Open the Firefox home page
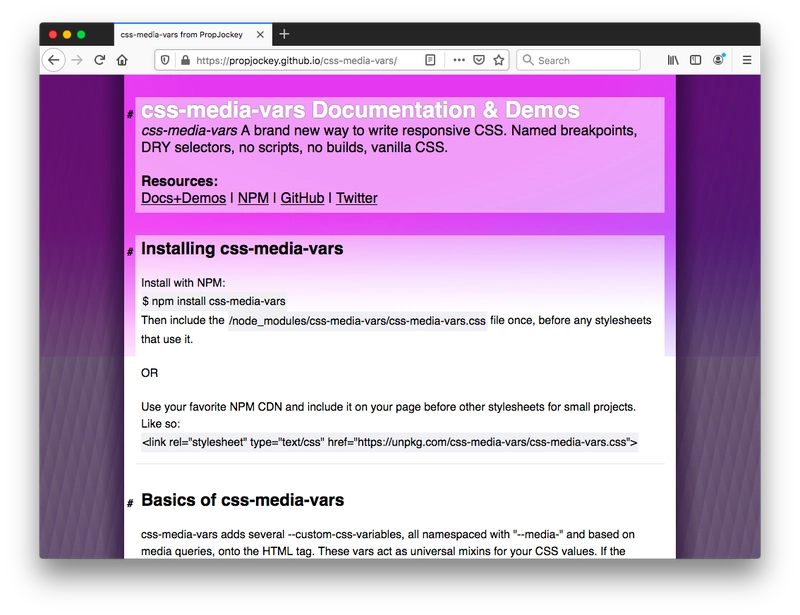The height and width of the screenshot is (615, 800). pos(122,60)
